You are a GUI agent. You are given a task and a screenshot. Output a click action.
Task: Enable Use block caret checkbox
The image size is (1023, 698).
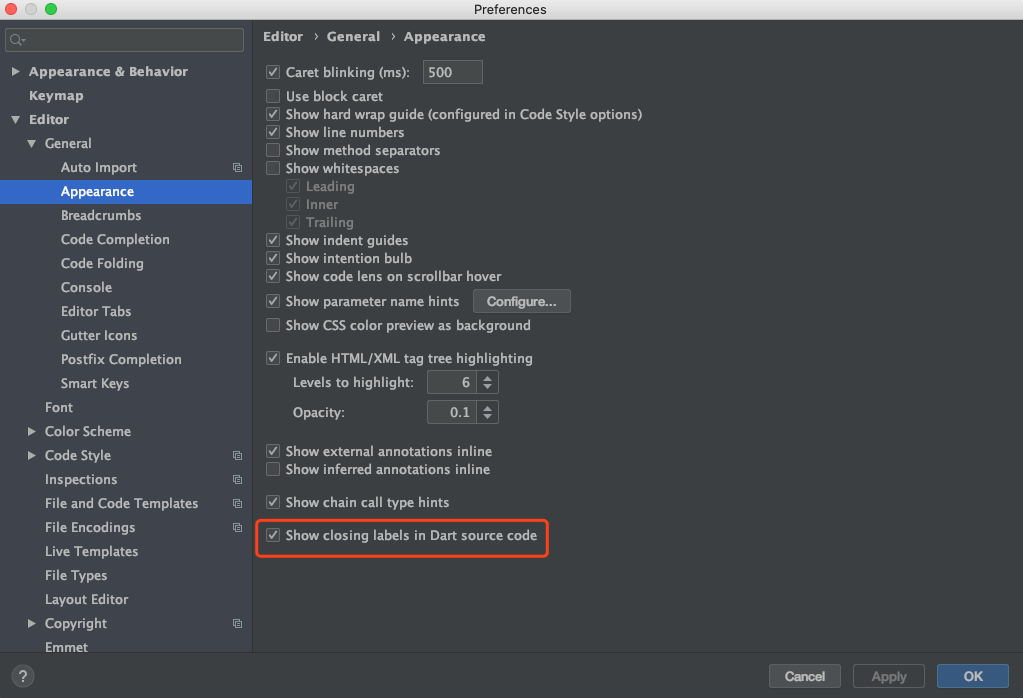pos(273,97)
